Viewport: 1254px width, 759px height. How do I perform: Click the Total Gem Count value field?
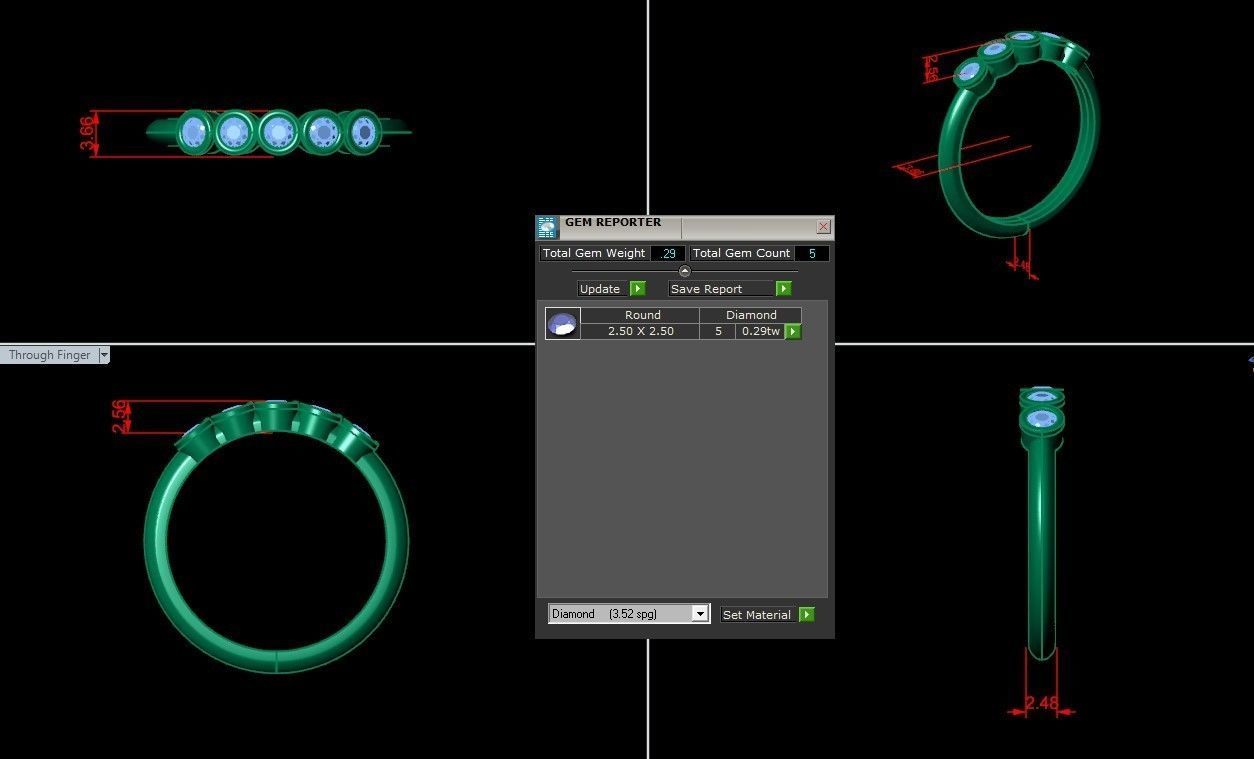click(811, 253)
